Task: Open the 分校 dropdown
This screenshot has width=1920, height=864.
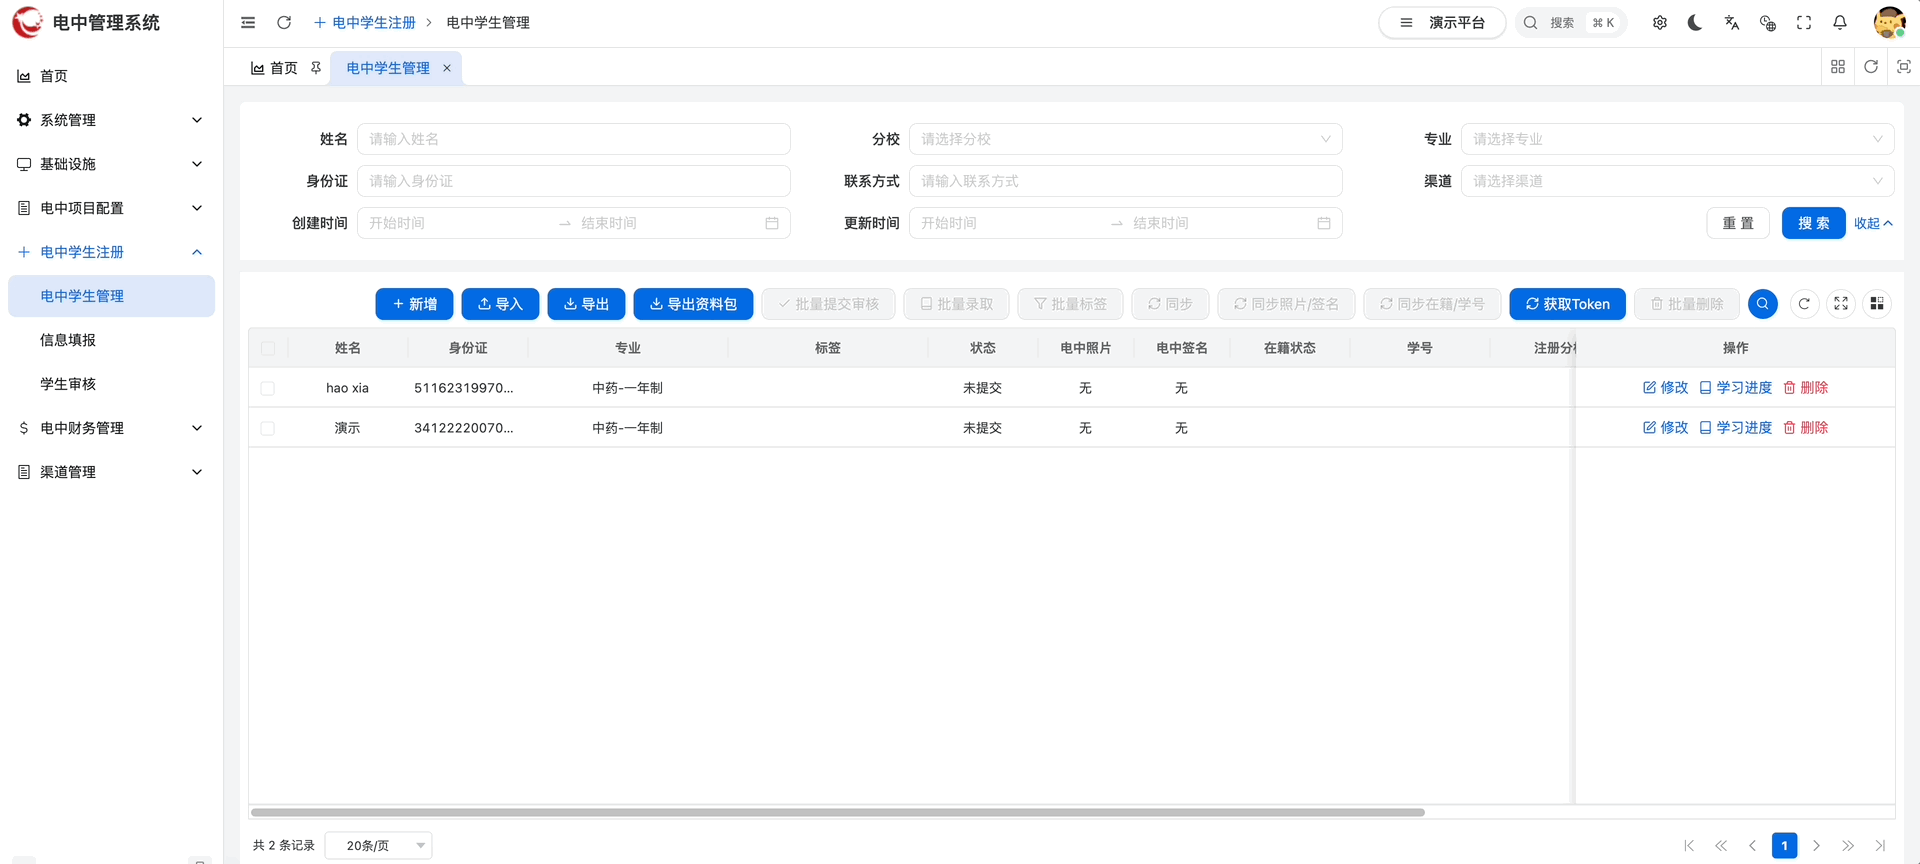Action: 1125,139
